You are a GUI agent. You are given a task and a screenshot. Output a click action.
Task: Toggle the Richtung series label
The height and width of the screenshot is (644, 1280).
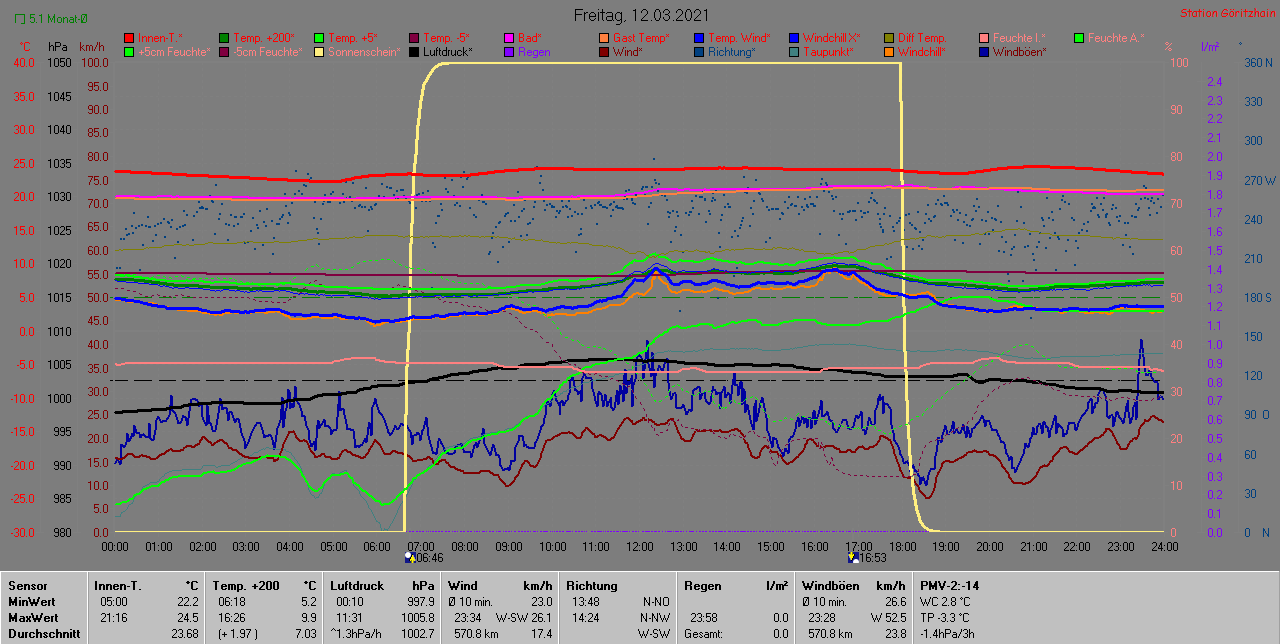[731, 51]
